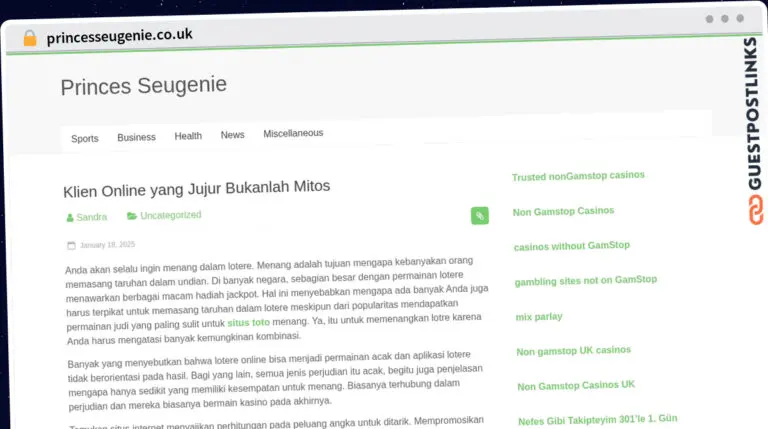Open casinos without GamStop link
Image resolution: width=768 pixels, height=429 pixels.
[x=572, y=246]
